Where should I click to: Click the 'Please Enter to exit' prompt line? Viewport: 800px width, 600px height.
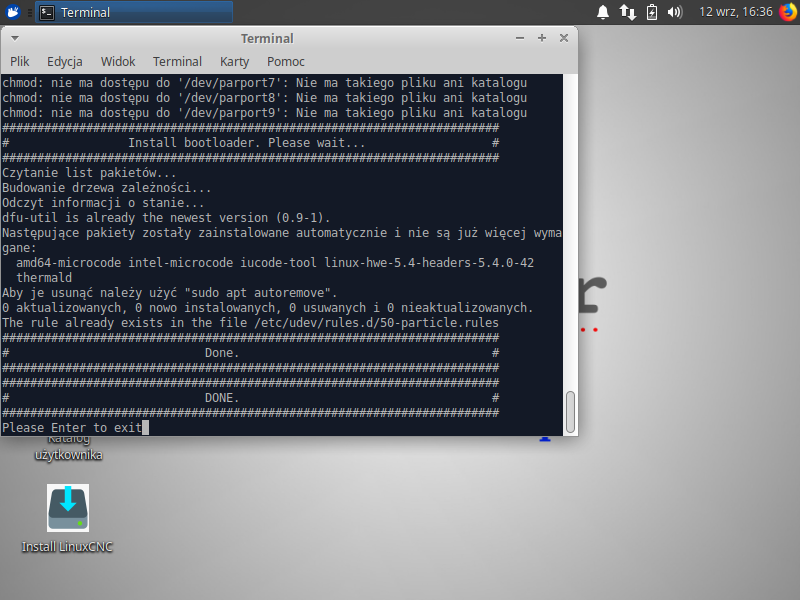72,427
